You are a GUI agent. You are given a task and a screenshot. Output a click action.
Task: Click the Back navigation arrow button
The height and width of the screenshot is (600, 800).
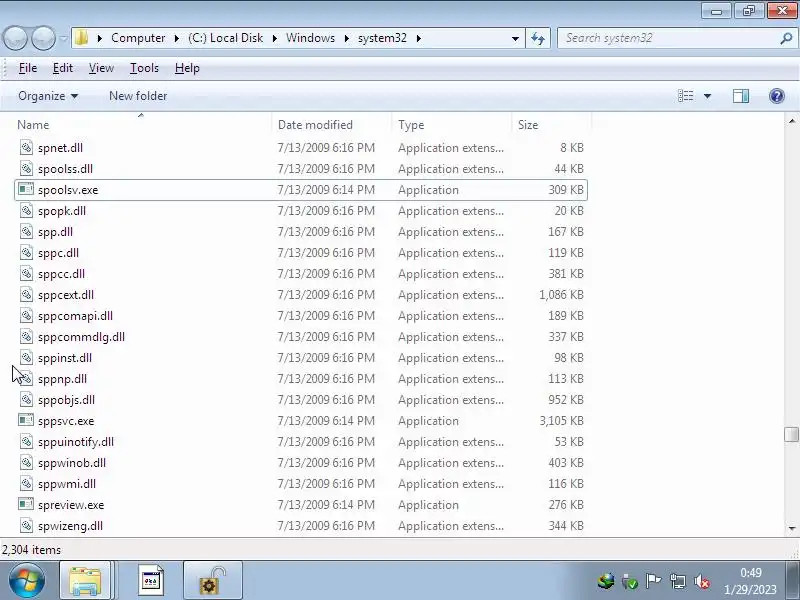15,38
